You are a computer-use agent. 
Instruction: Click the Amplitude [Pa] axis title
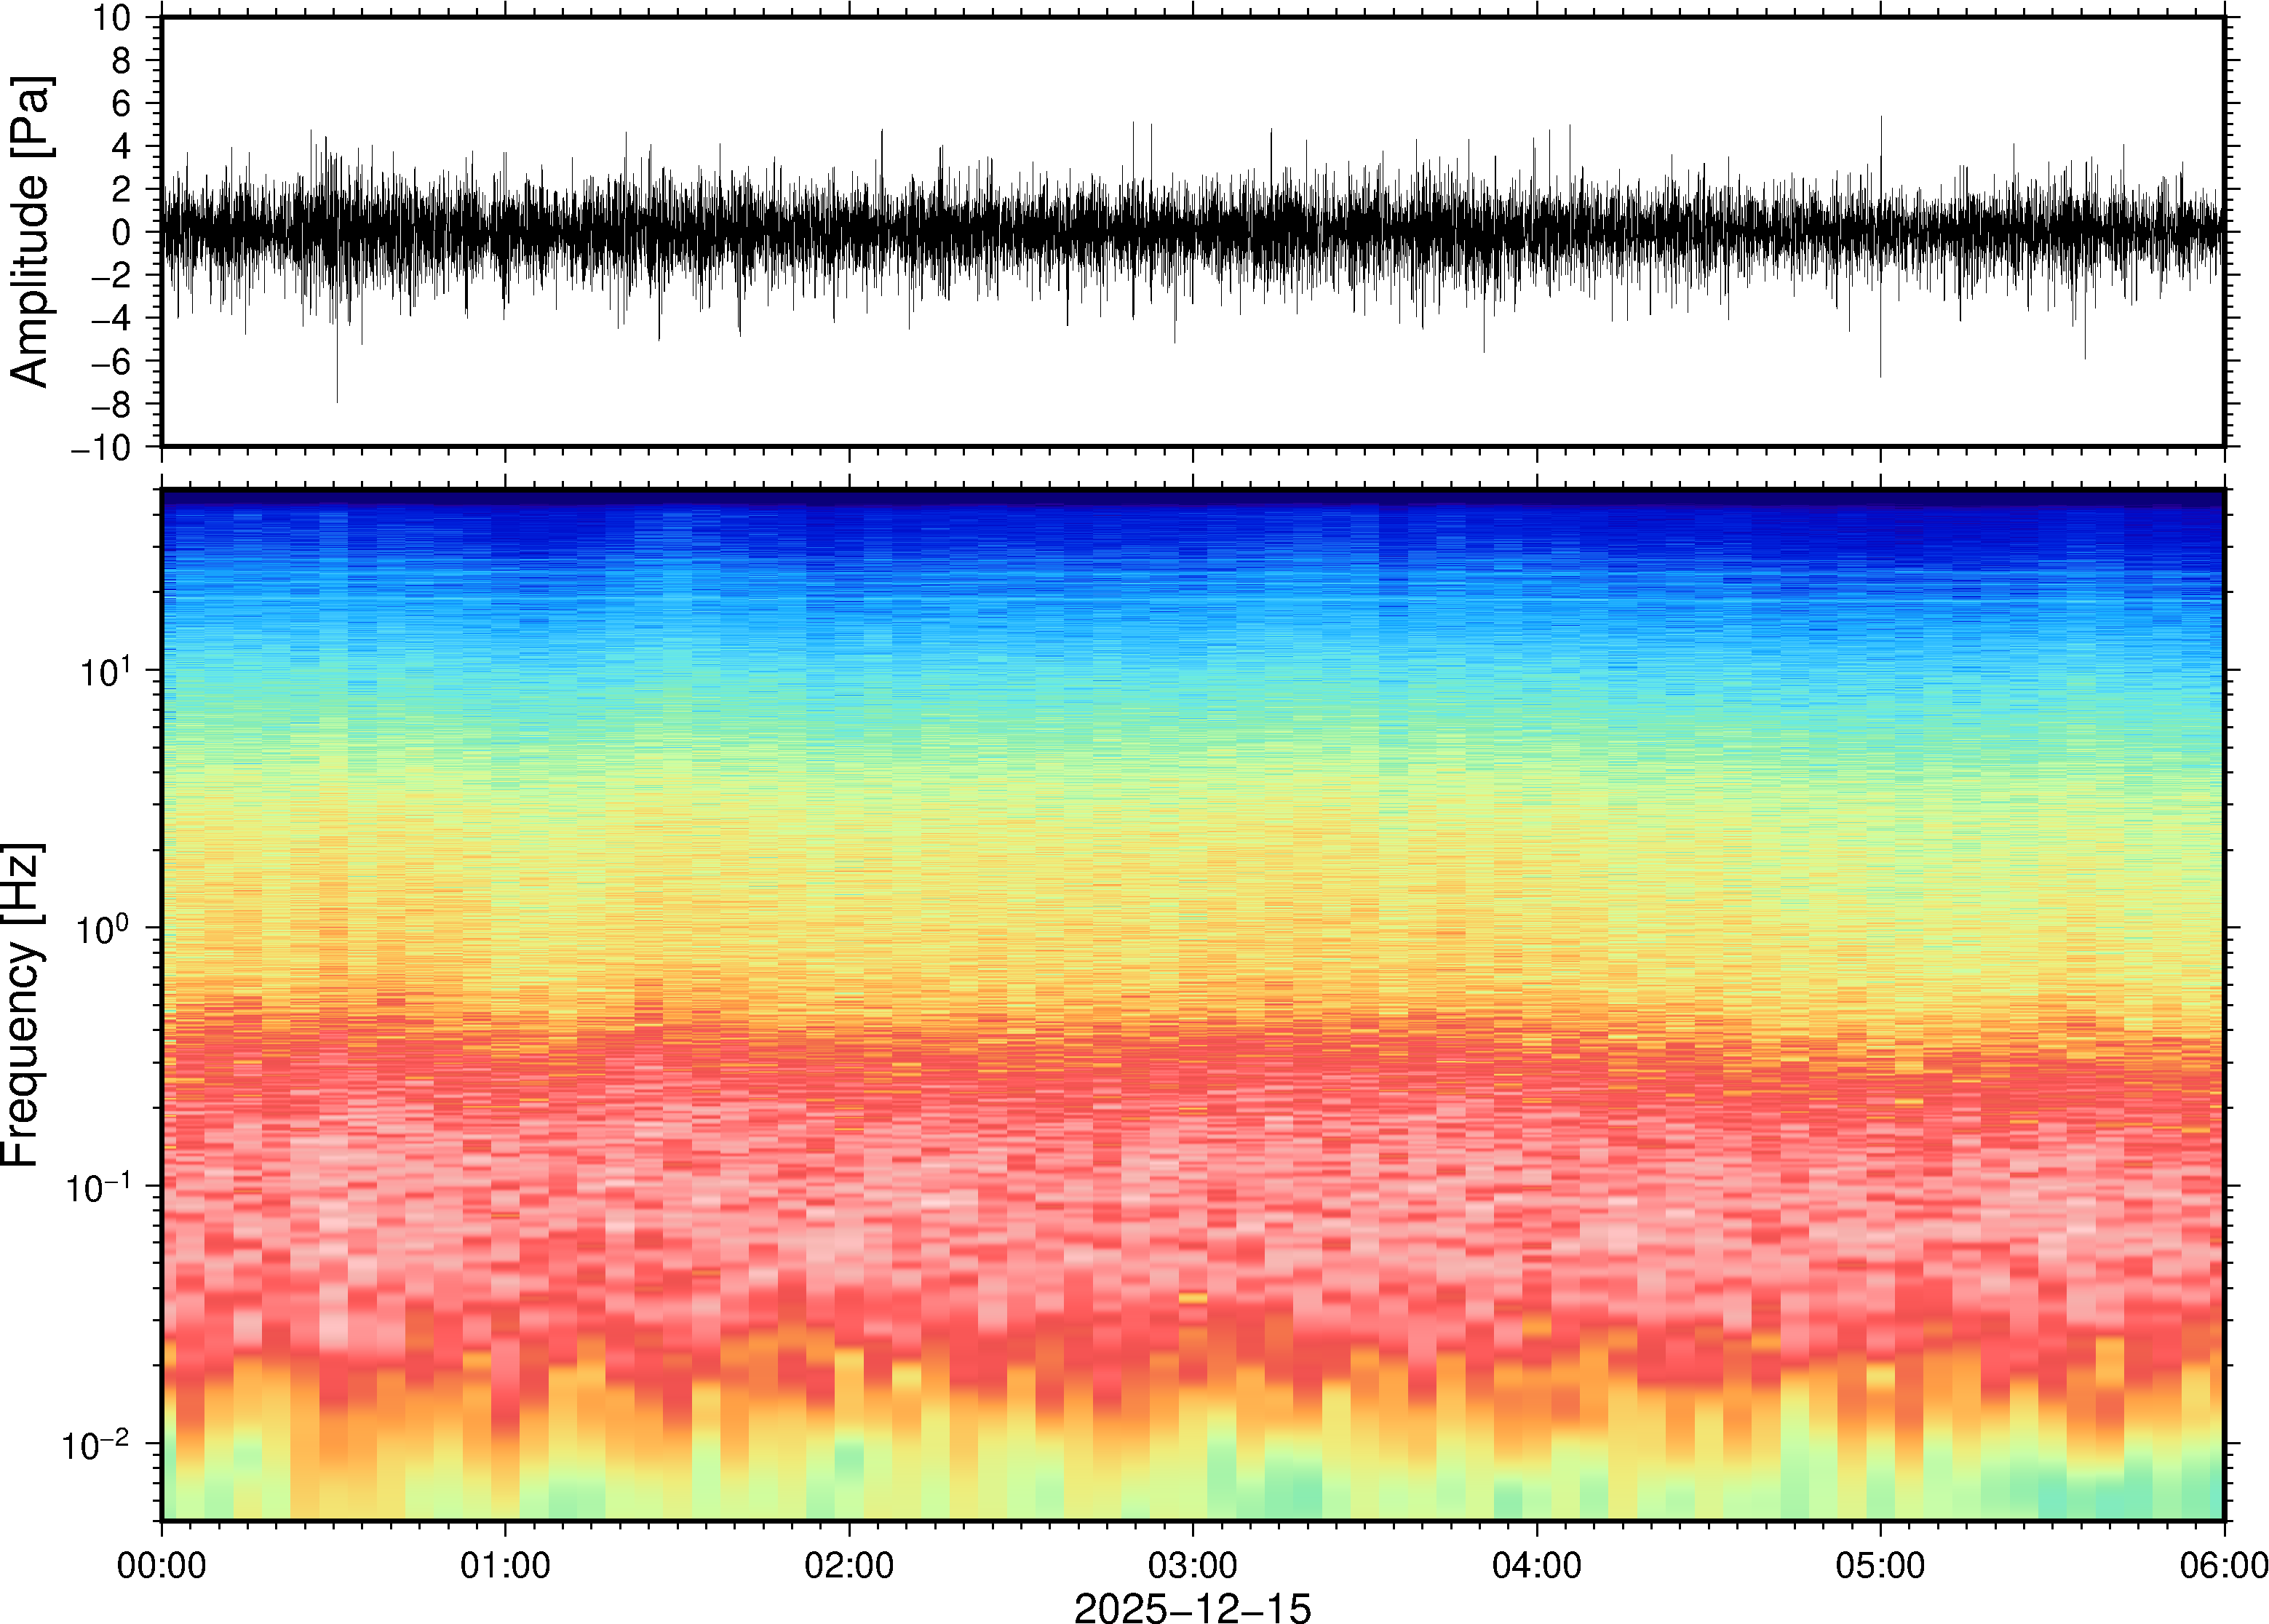[x=30, y=232]
